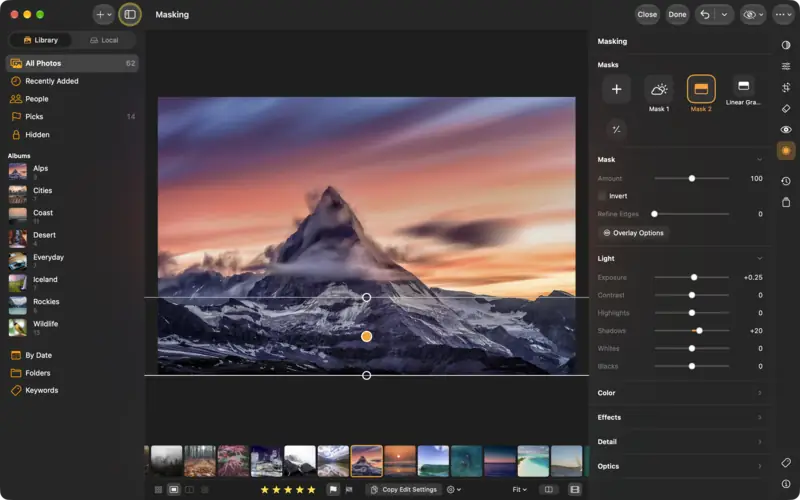
Task: Open the more options ellipsis menu
Action: (x=783, y=14)
